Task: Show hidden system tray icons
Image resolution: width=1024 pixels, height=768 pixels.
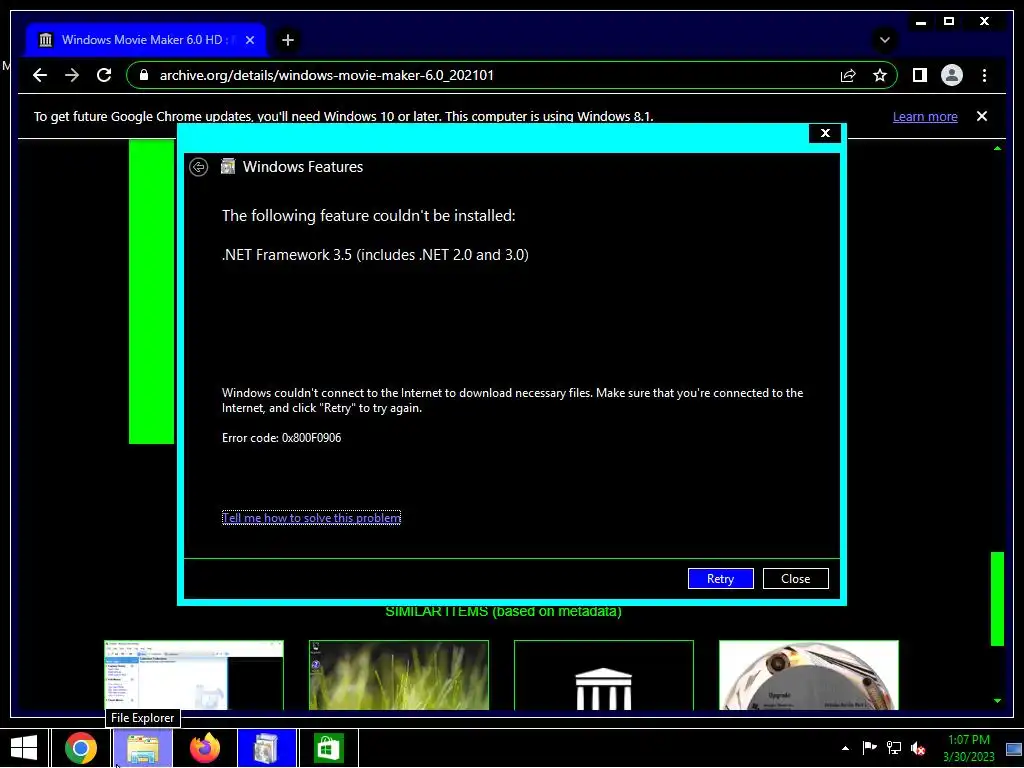Action: 845,748
